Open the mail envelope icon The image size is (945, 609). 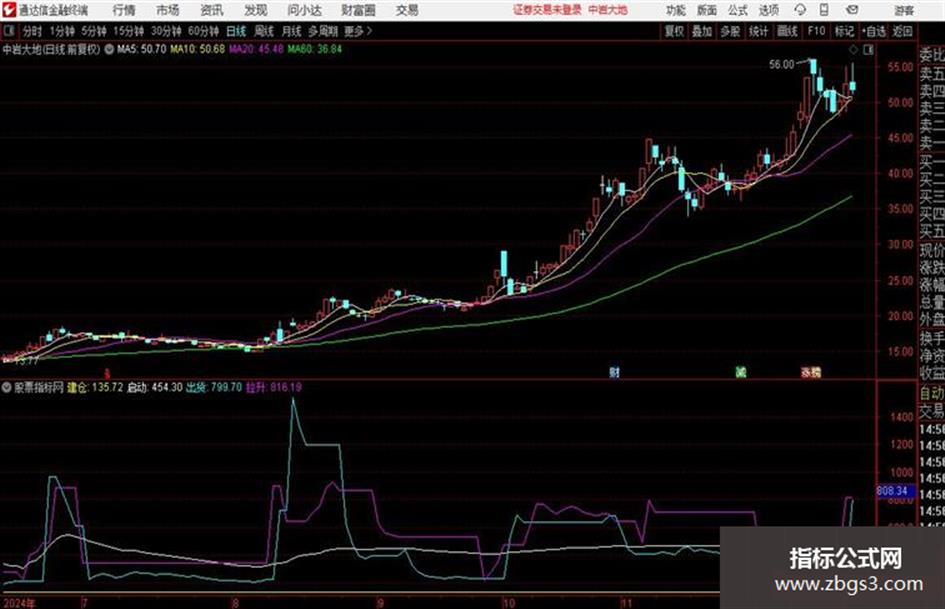[852, 10]
